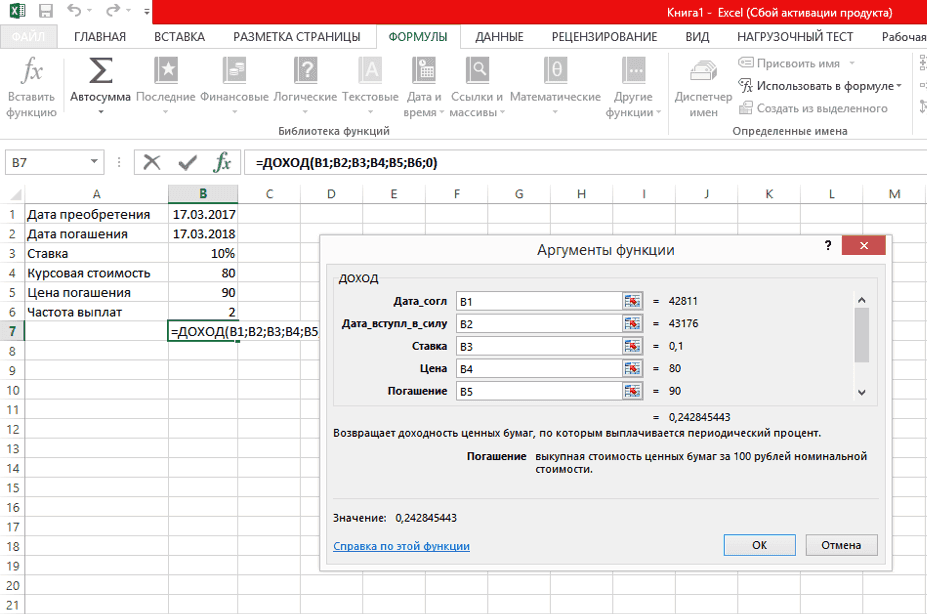Click the save icon in quick access toolbar
This screenshot has width=928, height=614.
click(x=45, y=13)
